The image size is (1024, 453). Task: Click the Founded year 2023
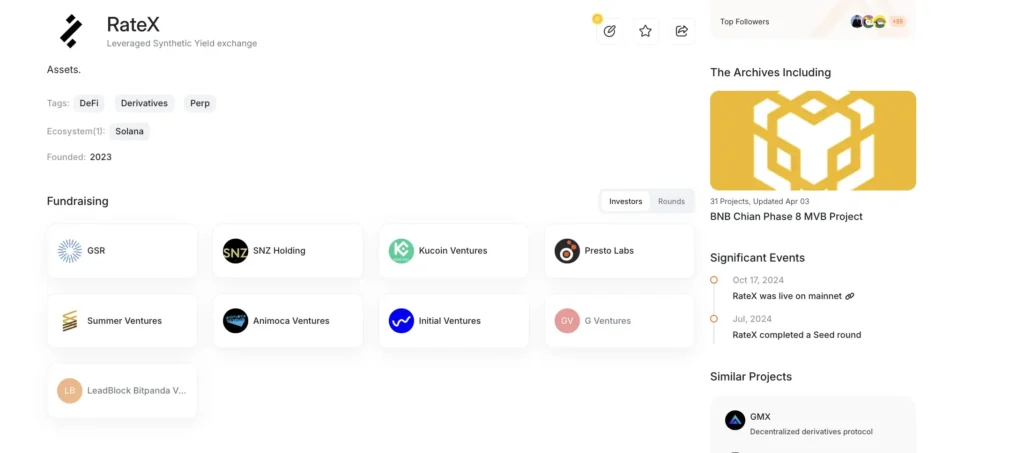(101, 157)
